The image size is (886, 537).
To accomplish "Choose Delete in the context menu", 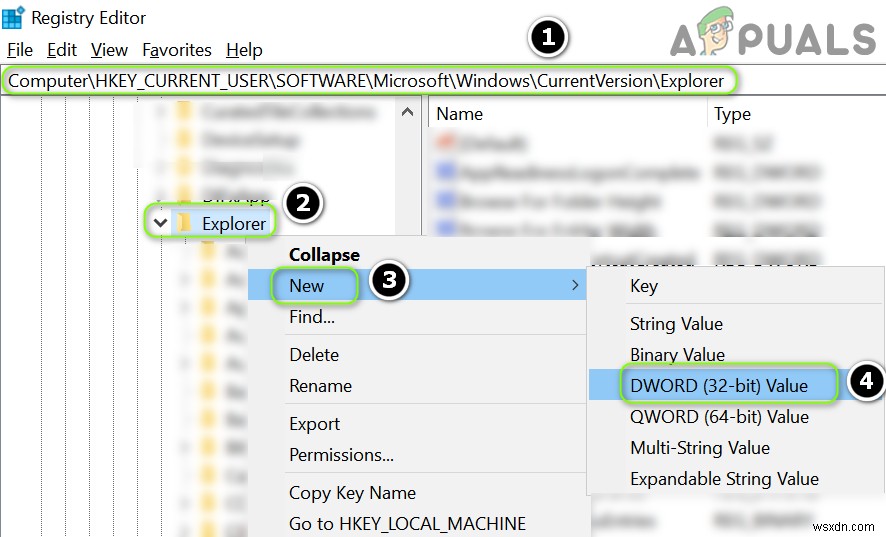I will coord(314,355).
